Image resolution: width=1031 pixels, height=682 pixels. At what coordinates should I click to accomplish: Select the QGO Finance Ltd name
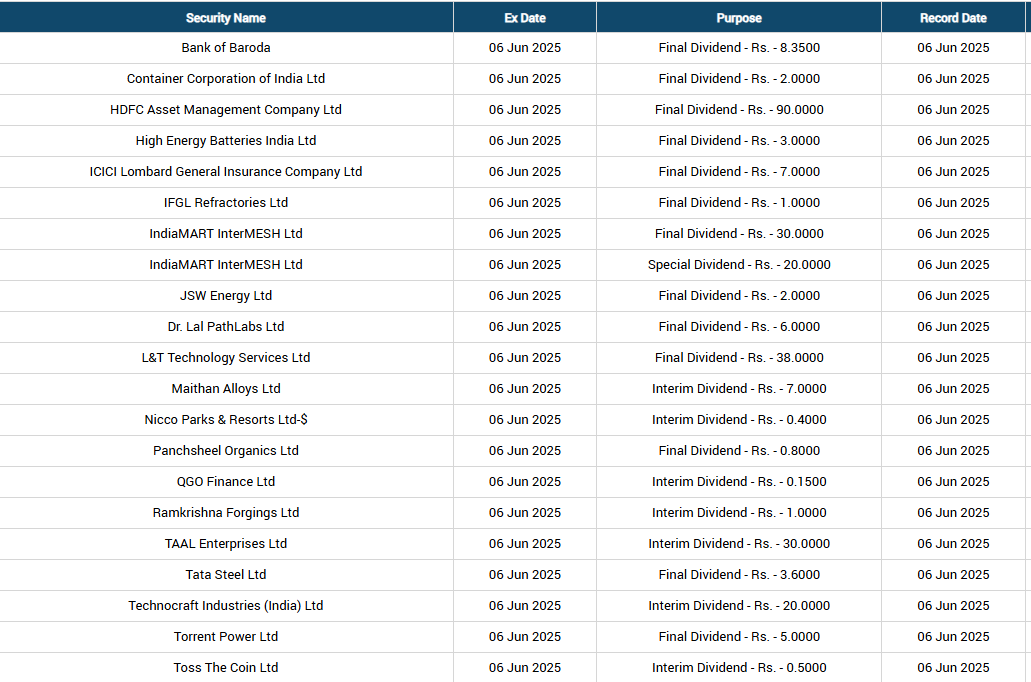[x=226, y=481]
